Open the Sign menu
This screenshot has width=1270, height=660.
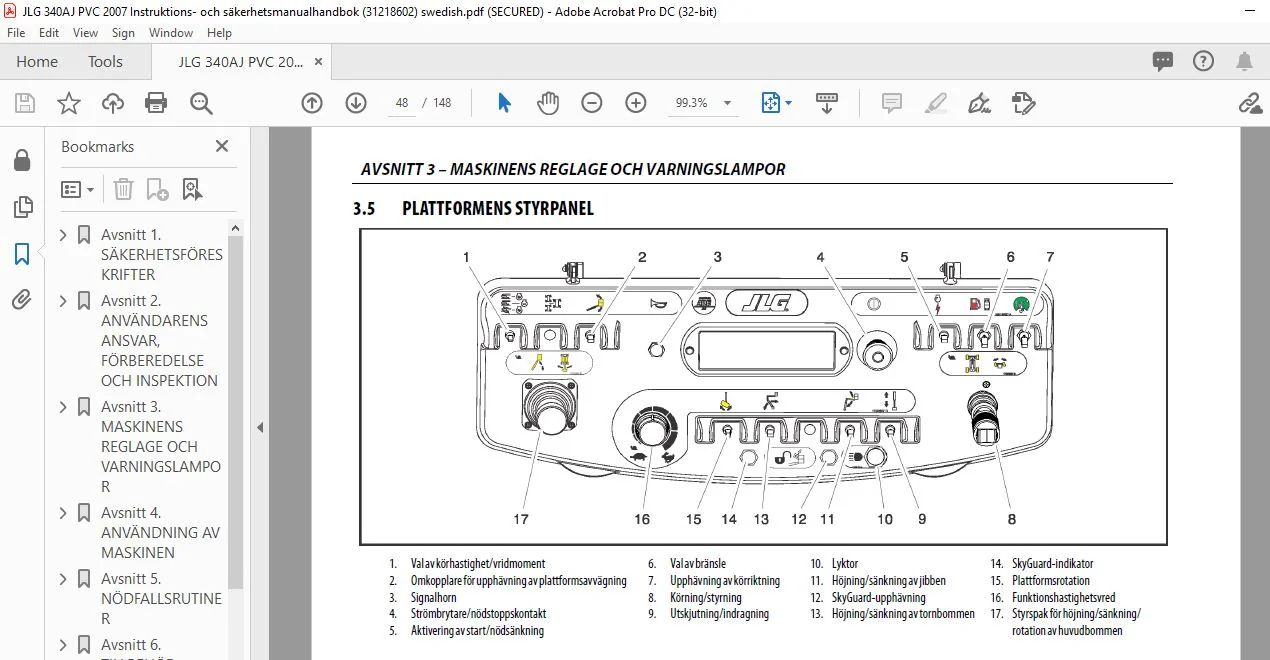click(x=123, y=33)
